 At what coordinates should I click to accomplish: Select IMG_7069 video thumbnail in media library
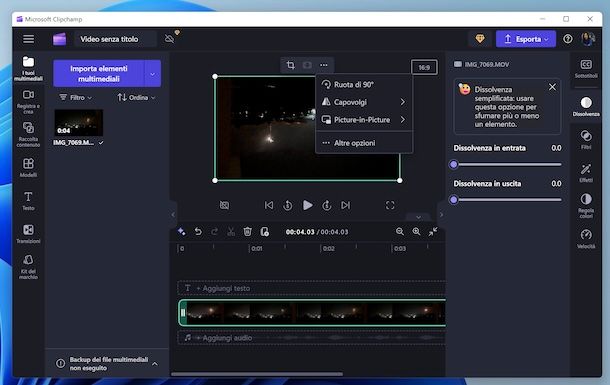point(79,122)
